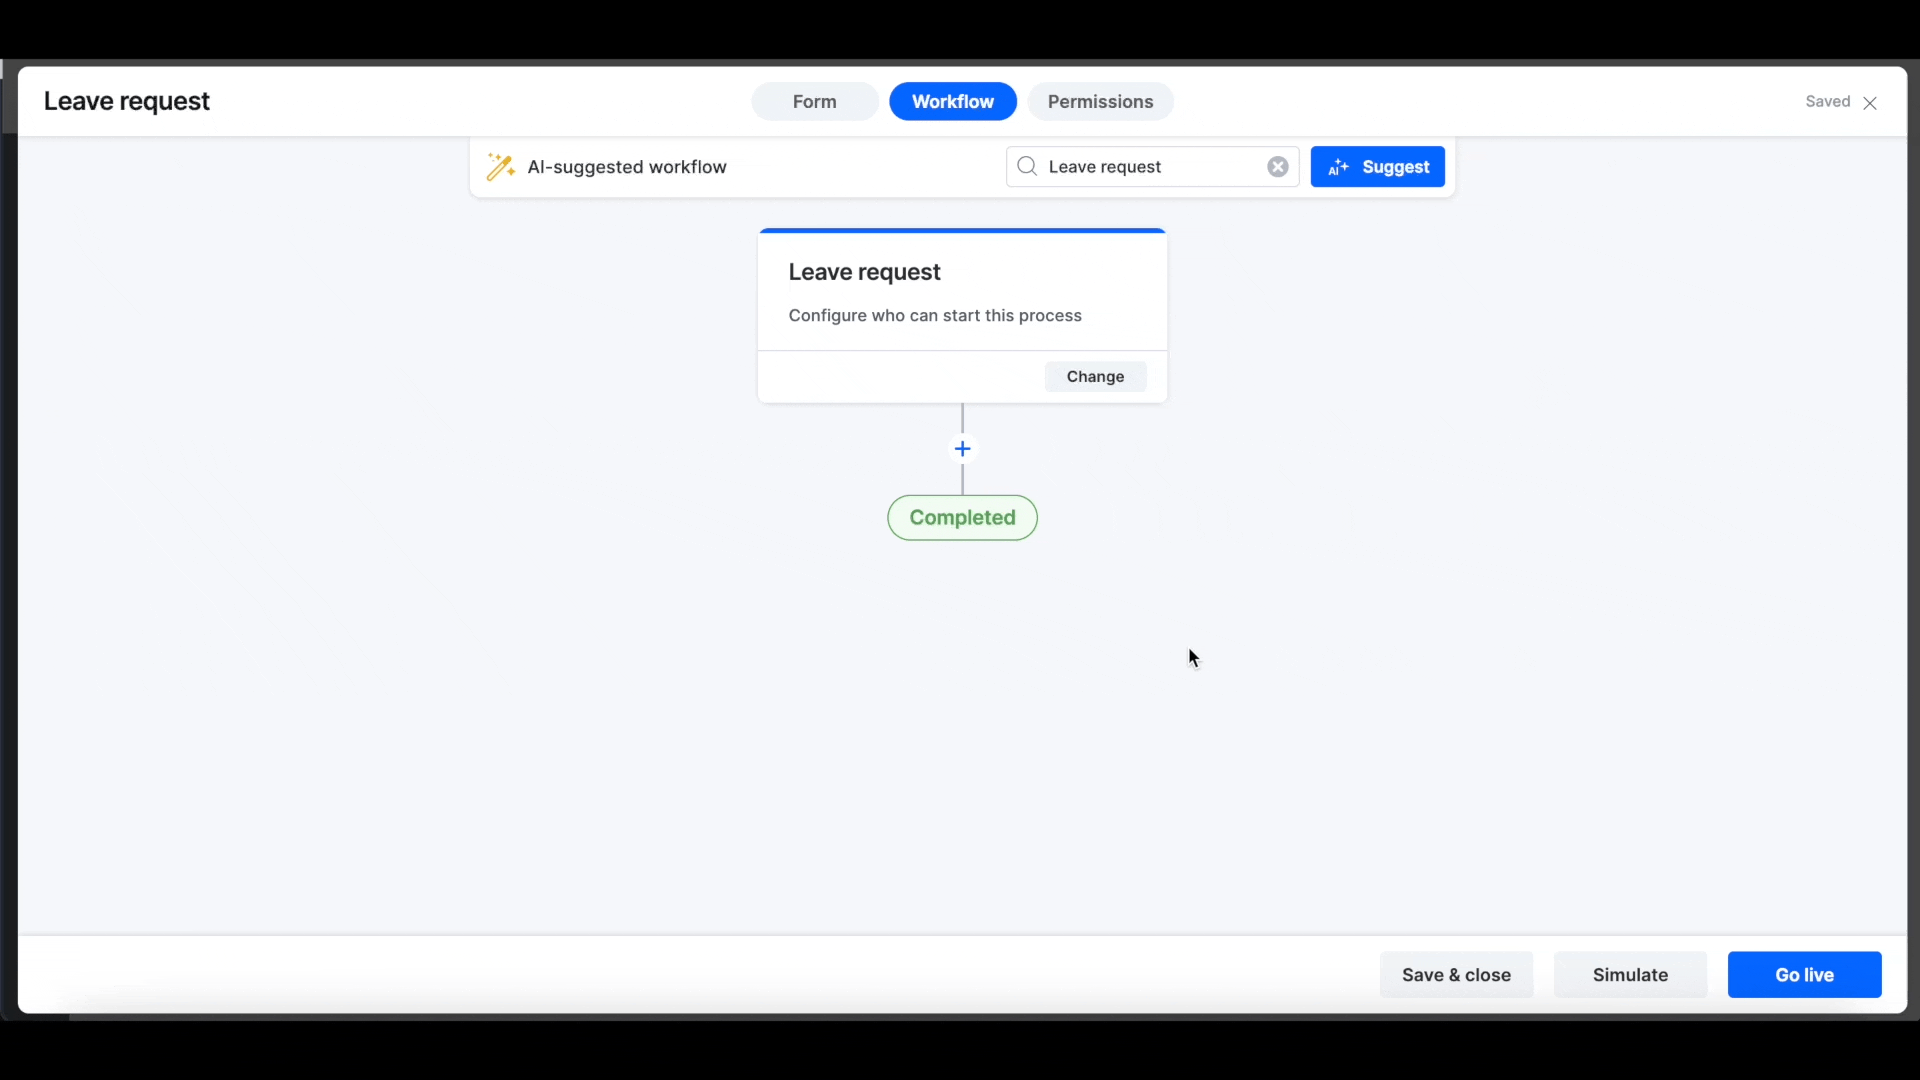Click 'Configure who can start this process' text
Screen dimensions: 1920x1080
coord(935,316)
